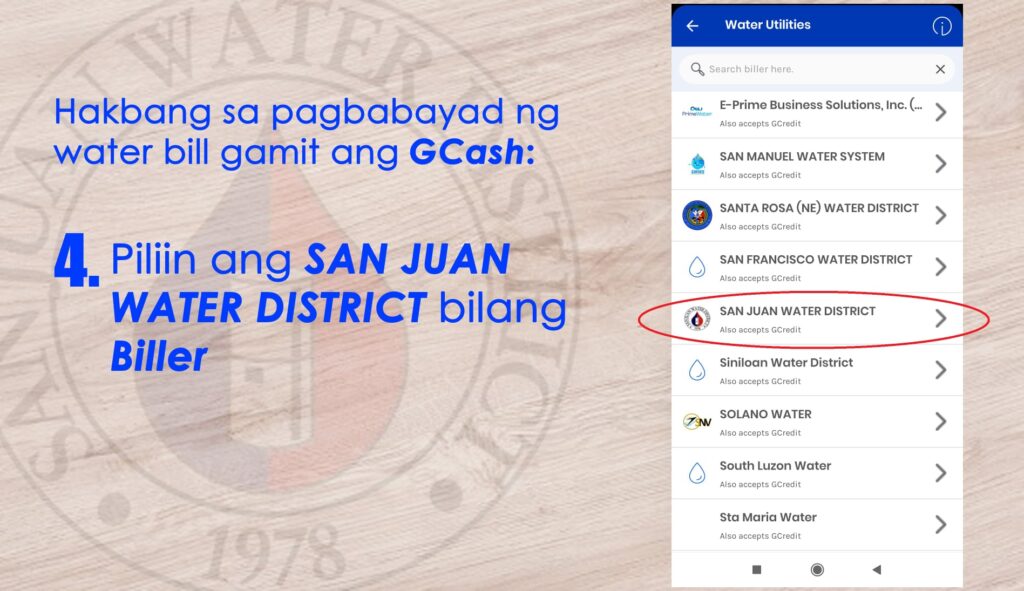Open Sta Maria Water chevron
Screen dimensions: 1024x591
[x=940, y=524]
